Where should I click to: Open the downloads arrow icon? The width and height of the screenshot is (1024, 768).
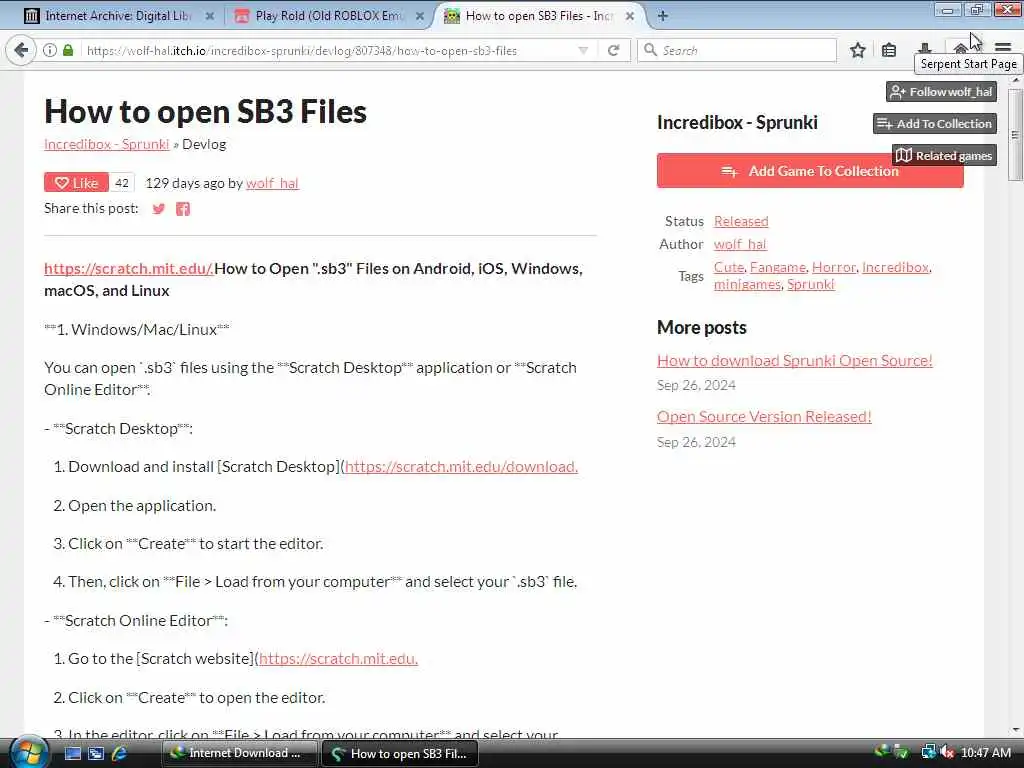click(x=925, y=48)
